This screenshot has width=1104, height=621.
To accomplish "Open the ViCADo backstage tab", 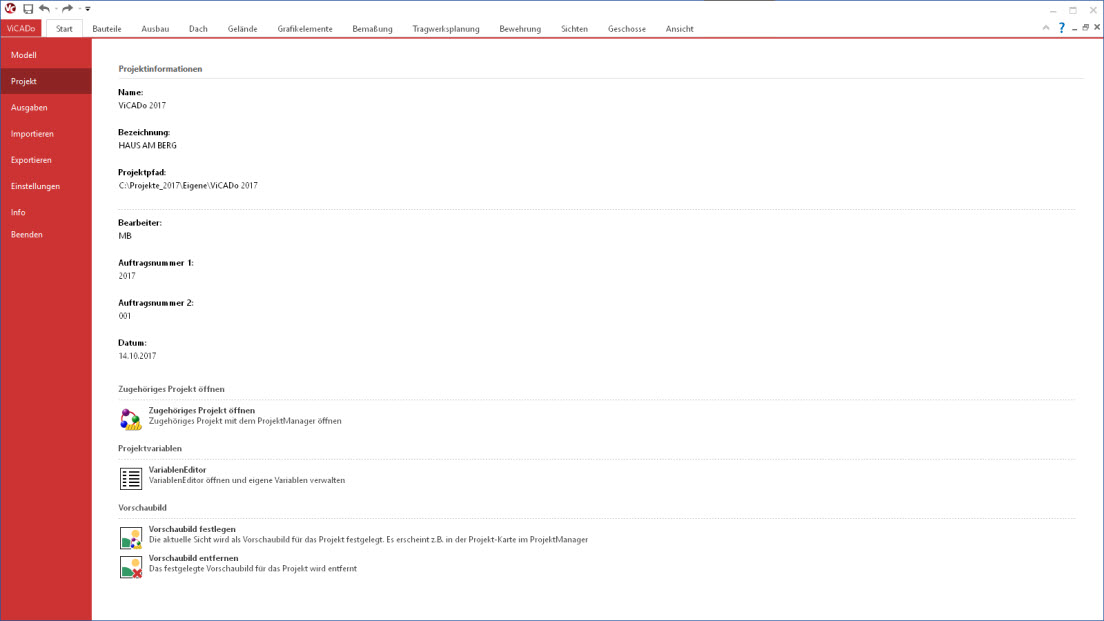I will [x=21, y=29].
